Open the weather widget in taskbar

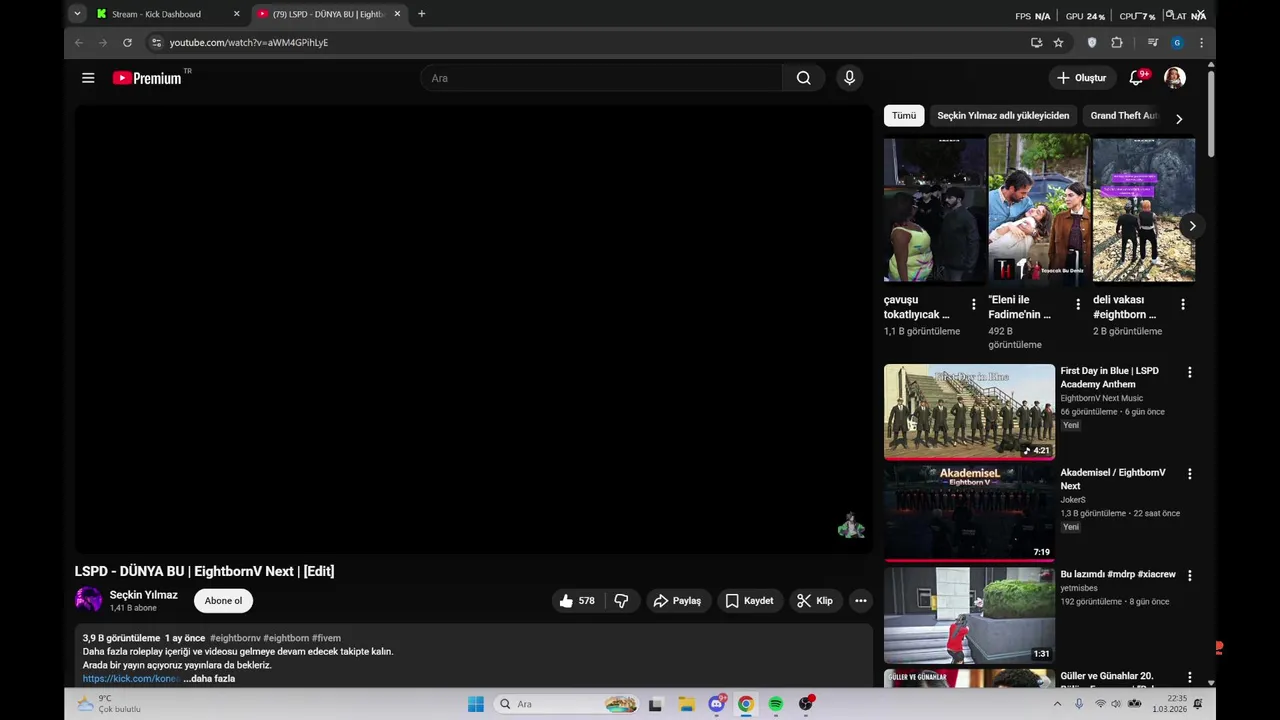coord(109,704)
